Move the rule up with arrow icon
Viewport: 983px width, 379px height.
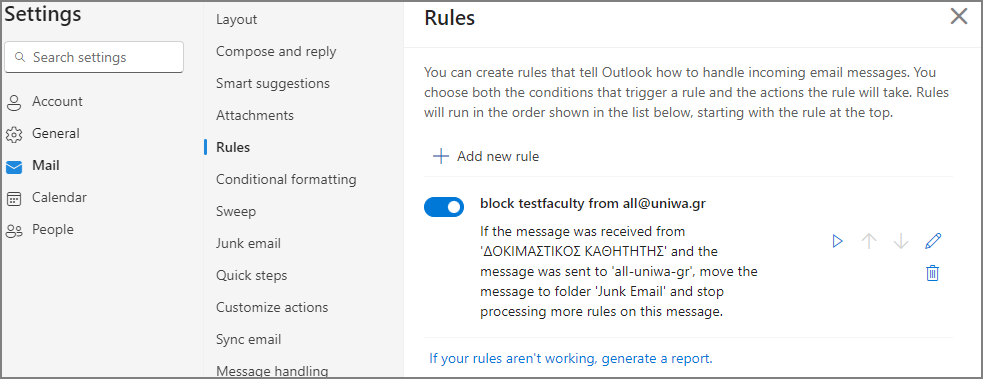point(869,241)
